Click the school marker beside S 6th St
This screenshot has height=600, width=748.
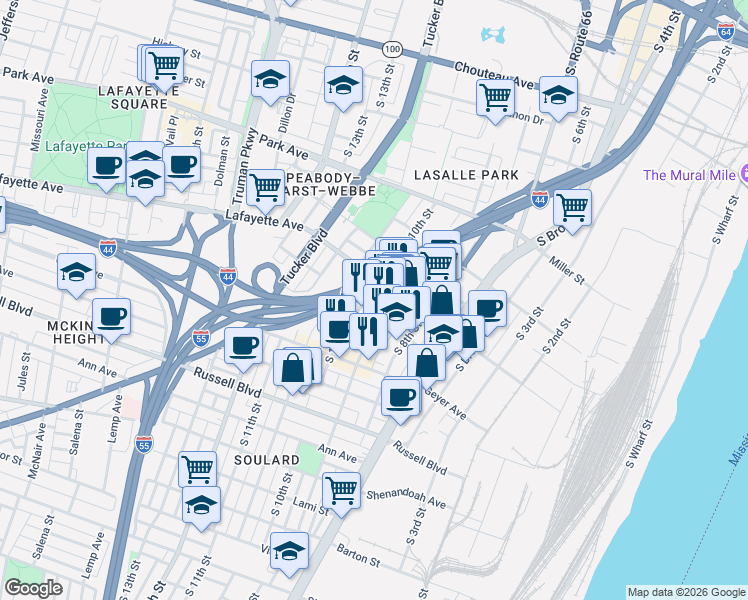pos(559,95)
